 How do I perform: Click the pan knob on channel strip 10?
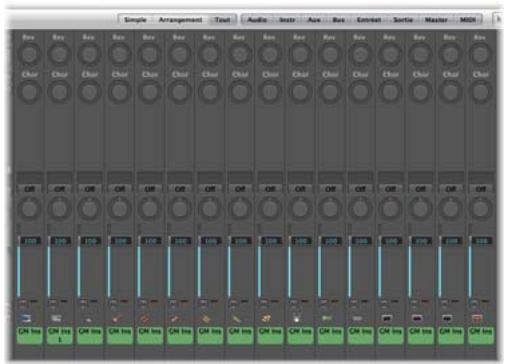click(x=300, y=208)
